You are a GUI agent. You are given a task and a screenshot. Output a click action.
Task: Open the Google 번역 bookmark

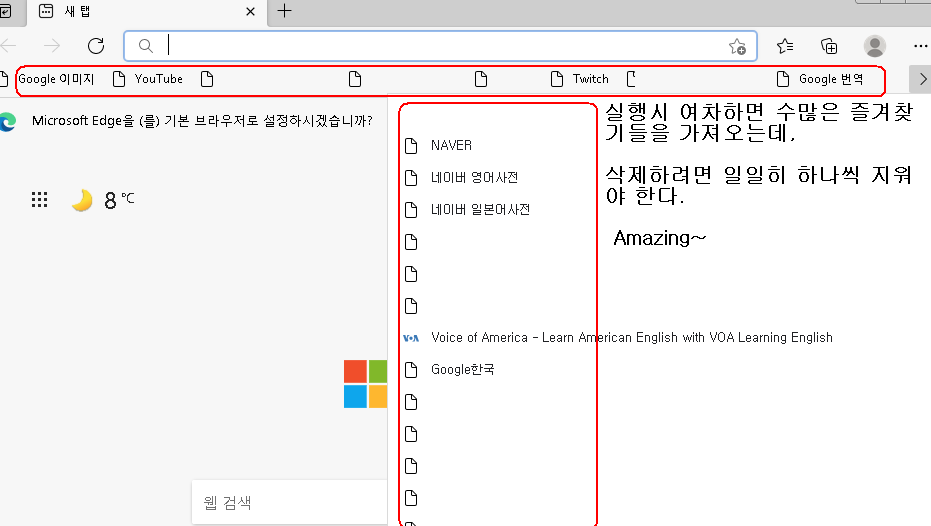820,79
